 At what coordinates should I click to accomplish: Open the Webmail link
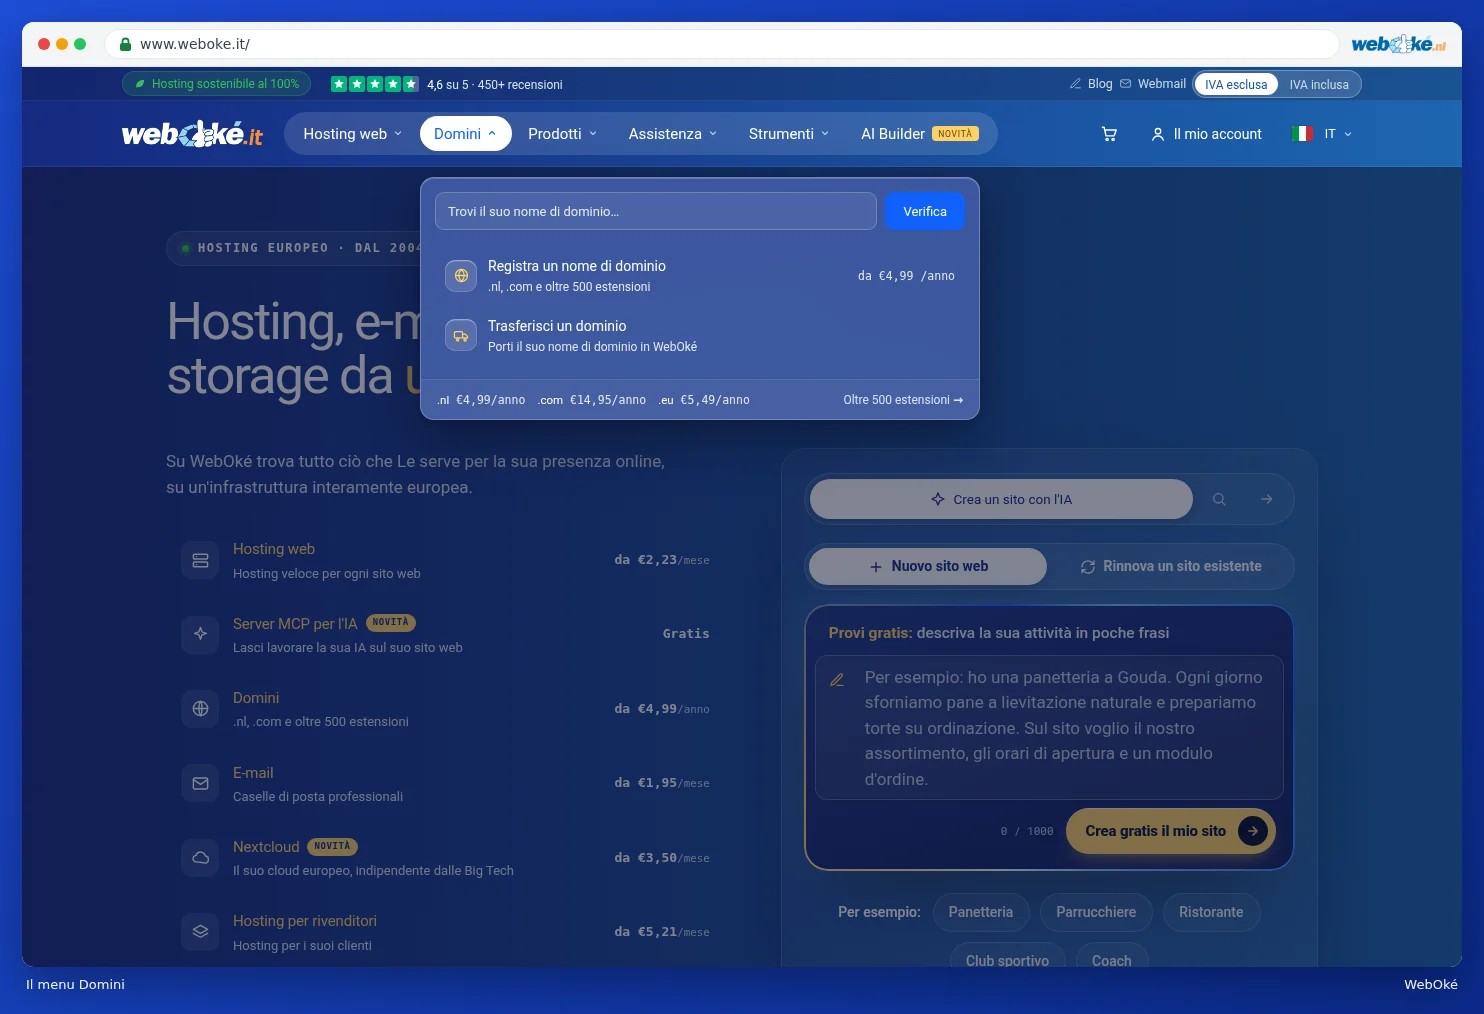pos(1153,84)
